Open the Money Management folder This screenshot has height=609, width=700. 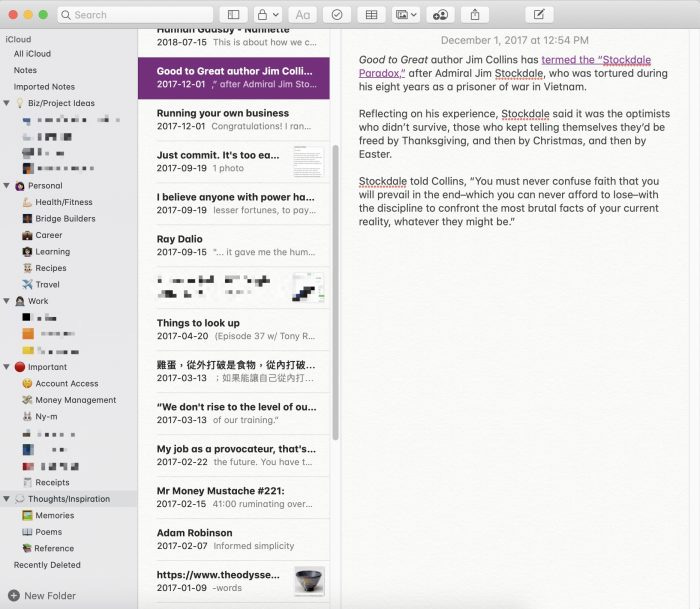(x=75, y=400)
